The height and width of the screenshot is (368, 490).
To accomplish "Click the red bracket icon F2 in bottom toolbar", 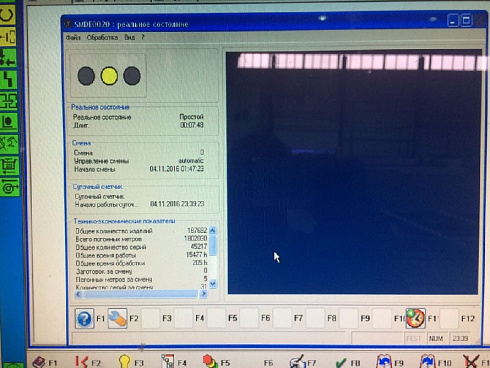I will point(81,362).
